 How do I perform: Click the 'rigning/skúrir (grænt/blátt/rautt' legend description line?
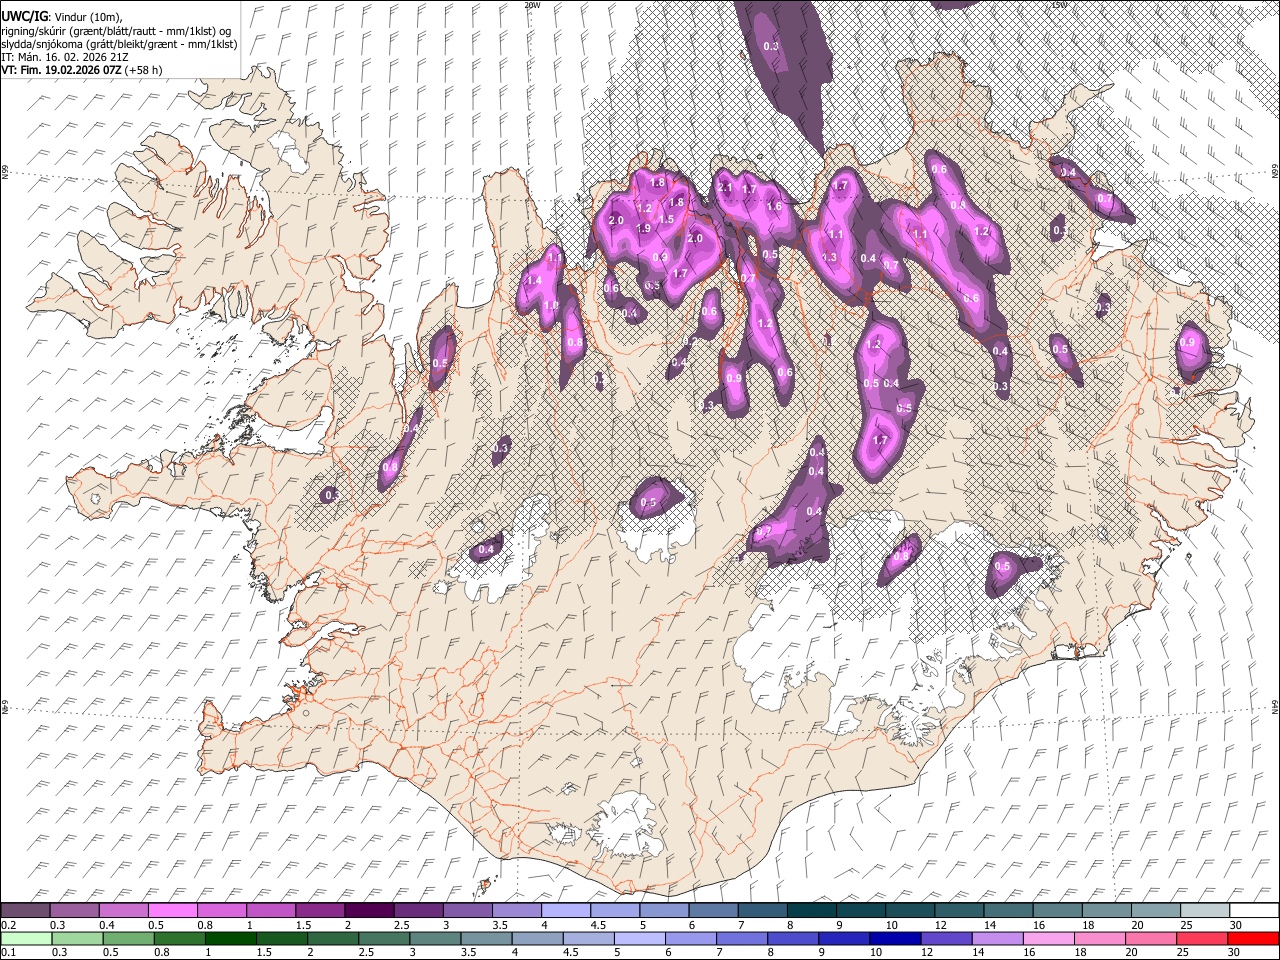click(x=117, y=31)
